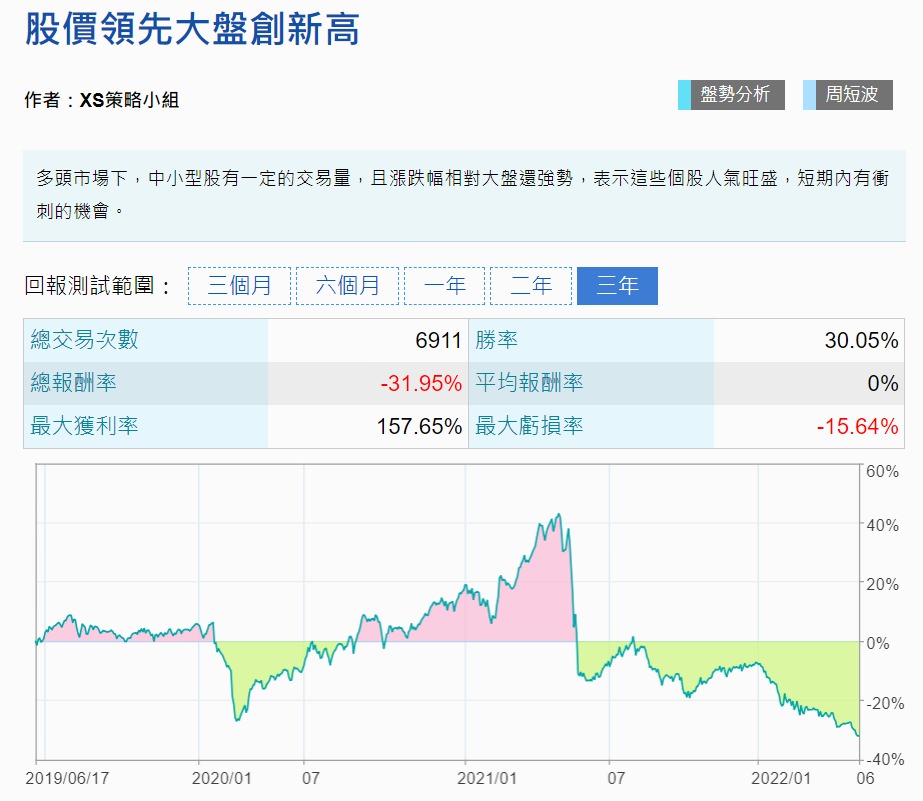
Task: Click the -15.64% max loss value
Action: click(857, 427)
